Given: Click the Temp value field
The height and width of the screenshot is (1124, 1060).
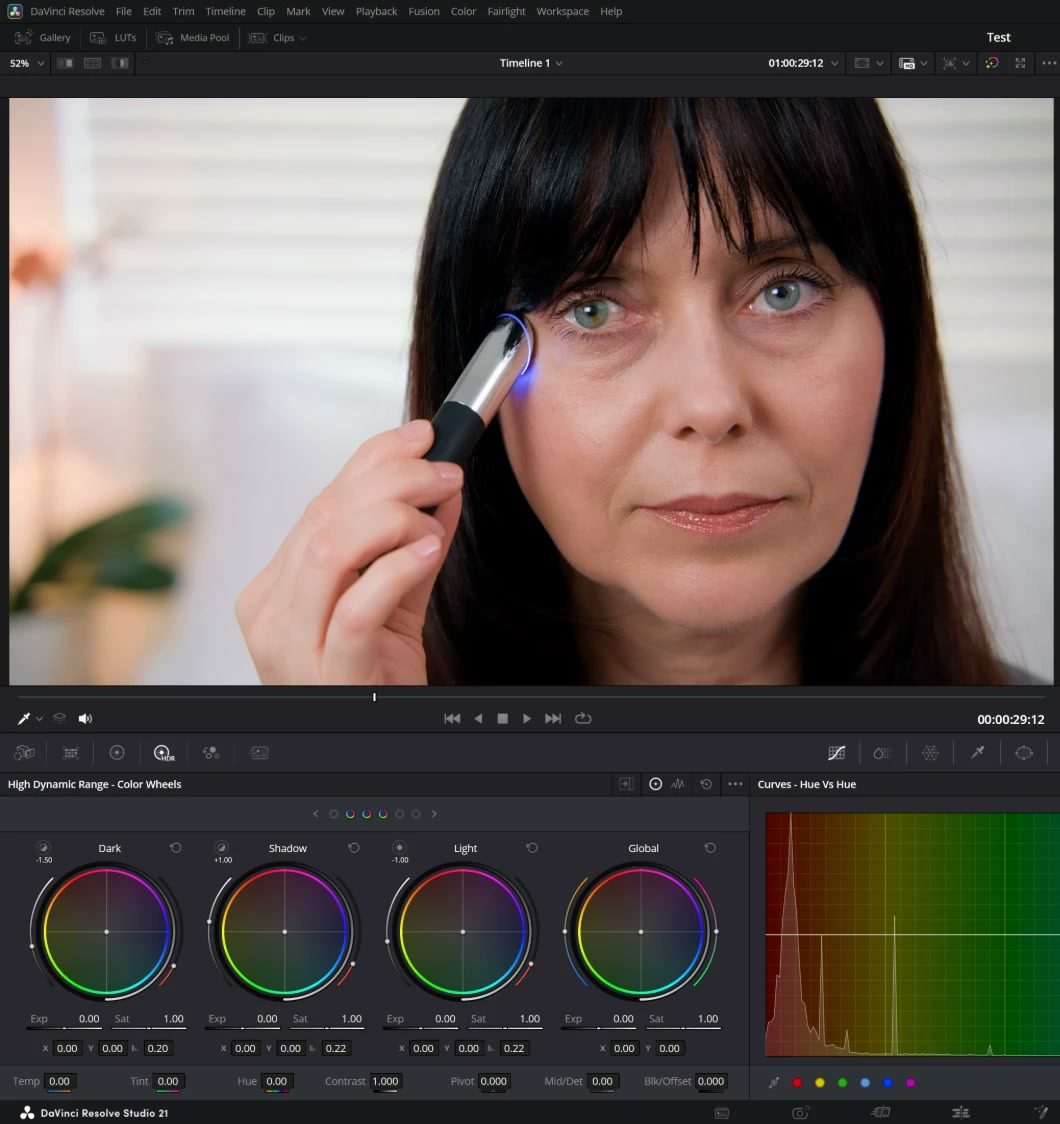Looking at the screenshot, I should tap(59, 1081).
